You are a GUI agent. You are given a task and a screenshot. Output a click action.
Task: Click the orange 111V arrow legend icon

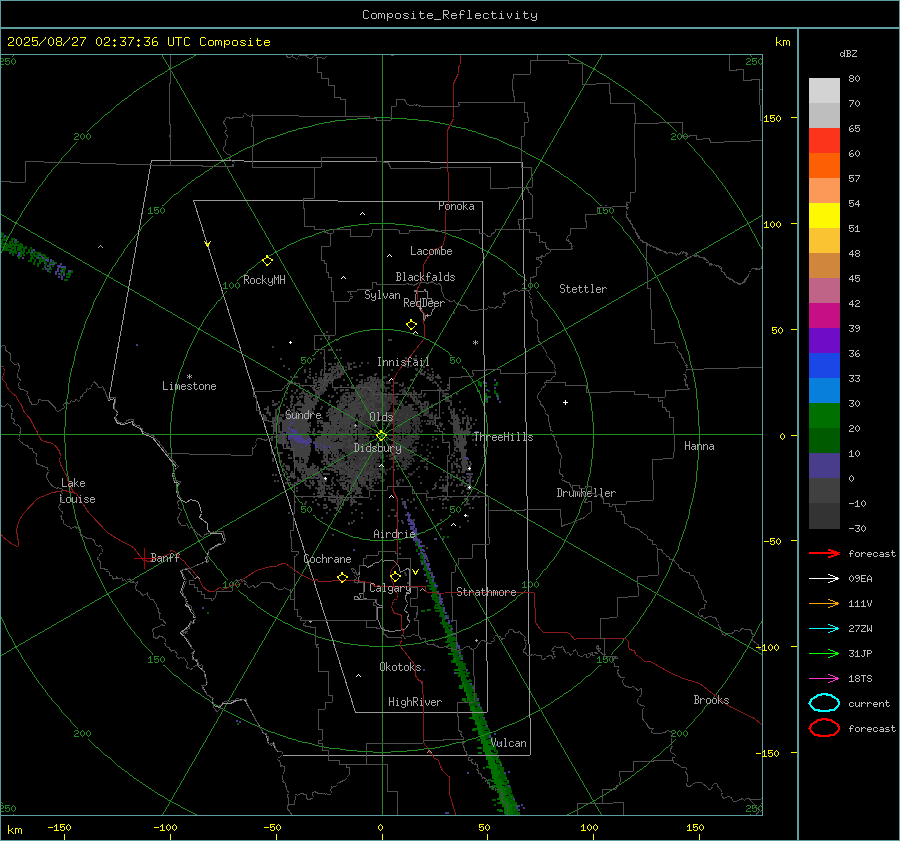[x=824, y=603]
